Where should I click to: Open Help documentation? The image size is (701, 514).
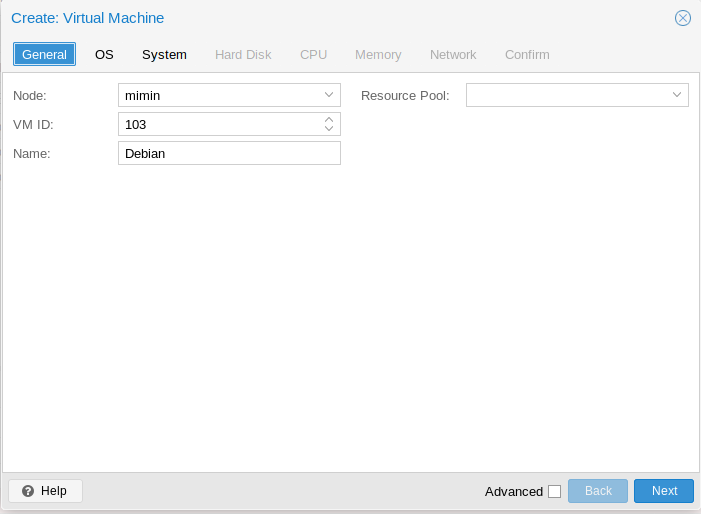[45, 491]
